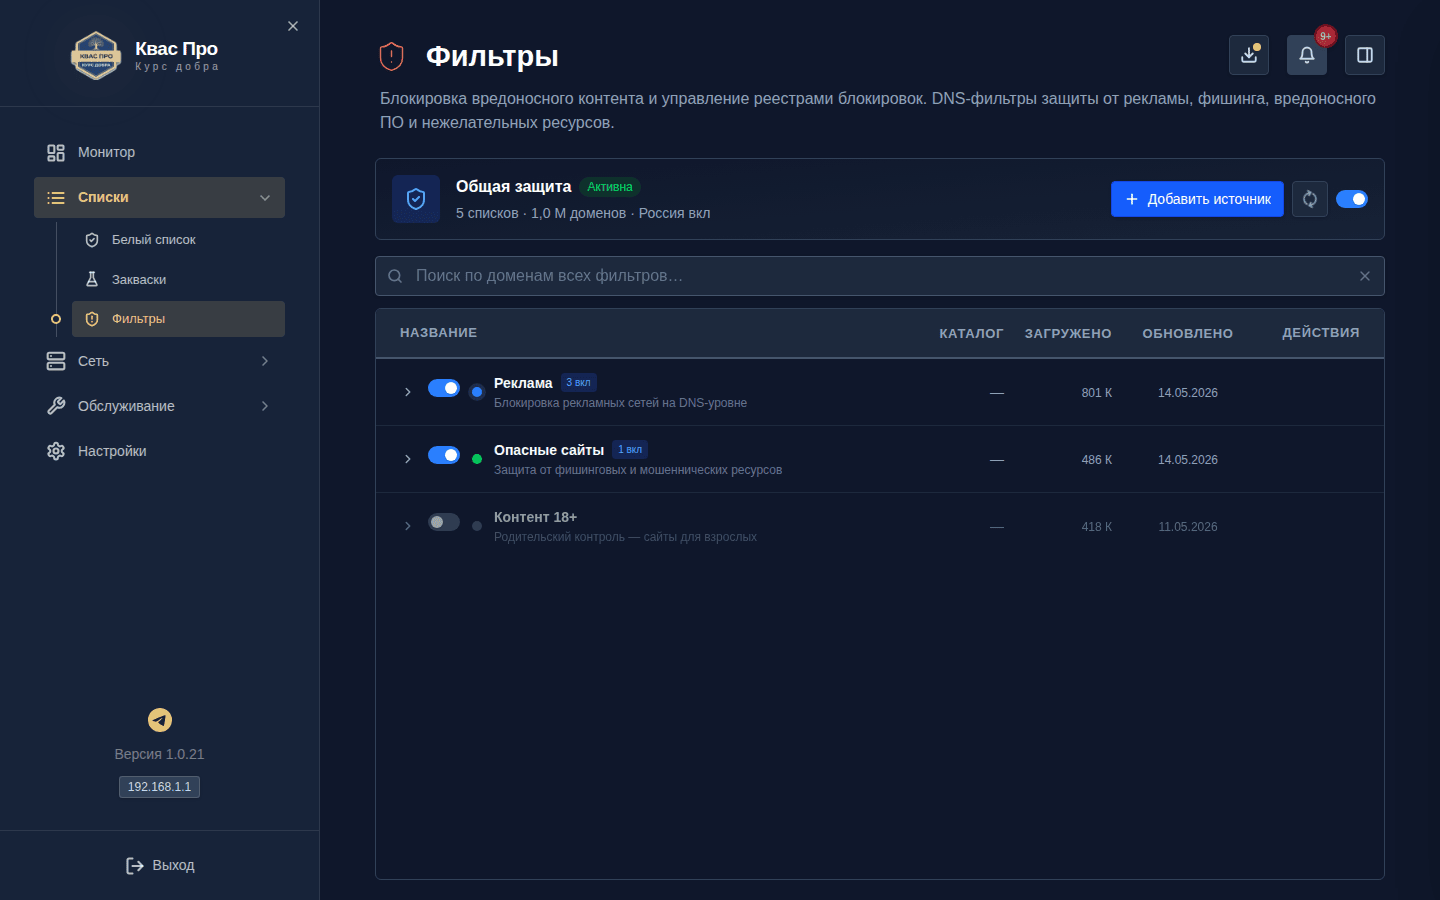Click the 1 вкл badge on Опасные сайты
The width and height of the screenshot is (1440, 900).
click(630, 450)
